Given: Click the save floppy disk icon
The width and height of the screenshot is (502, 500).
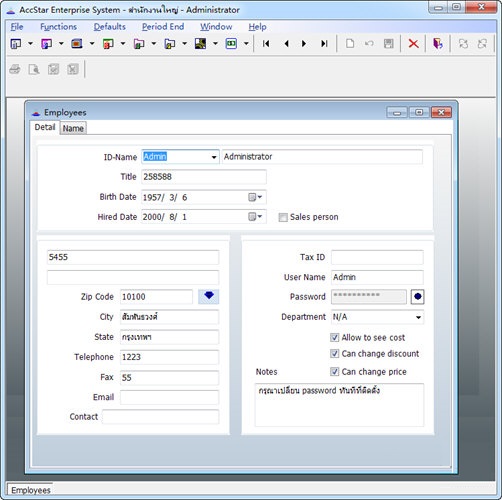Looking at the screenshot, I should (388, 44).
